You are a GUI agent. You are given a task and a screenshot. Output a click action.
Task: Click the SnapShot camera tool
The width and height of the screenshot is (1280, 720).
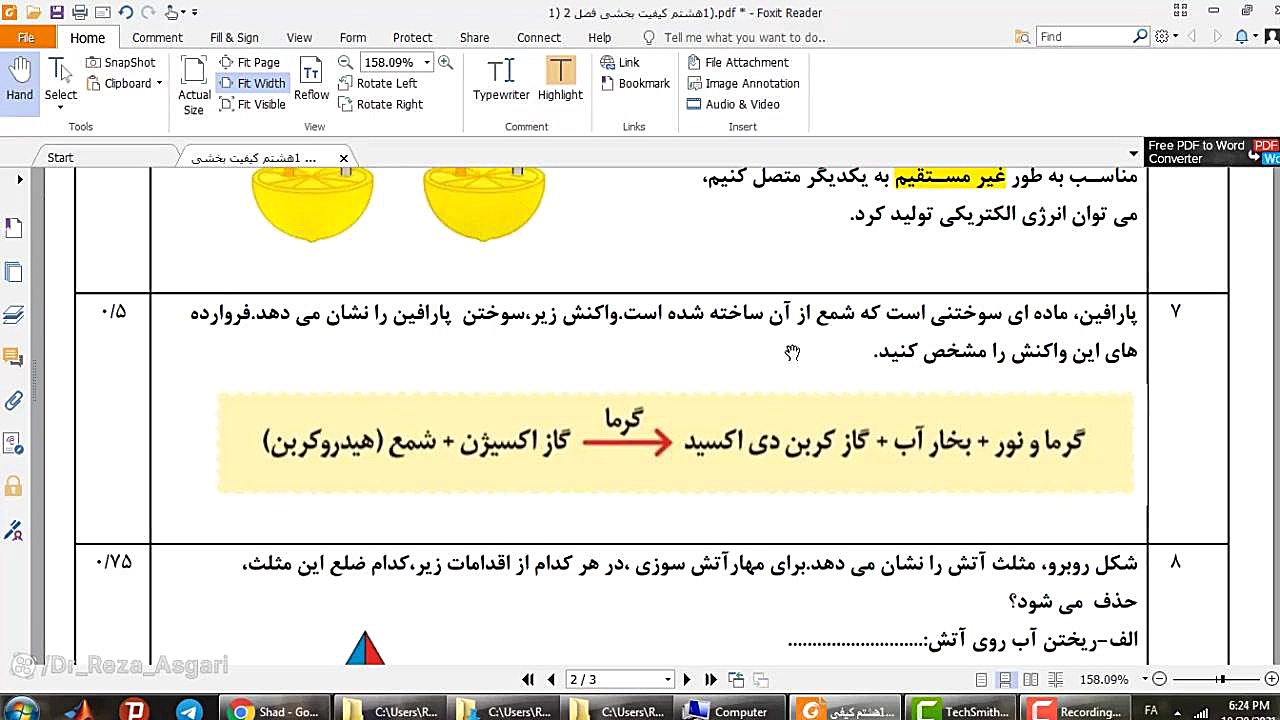tap(121, 62)
